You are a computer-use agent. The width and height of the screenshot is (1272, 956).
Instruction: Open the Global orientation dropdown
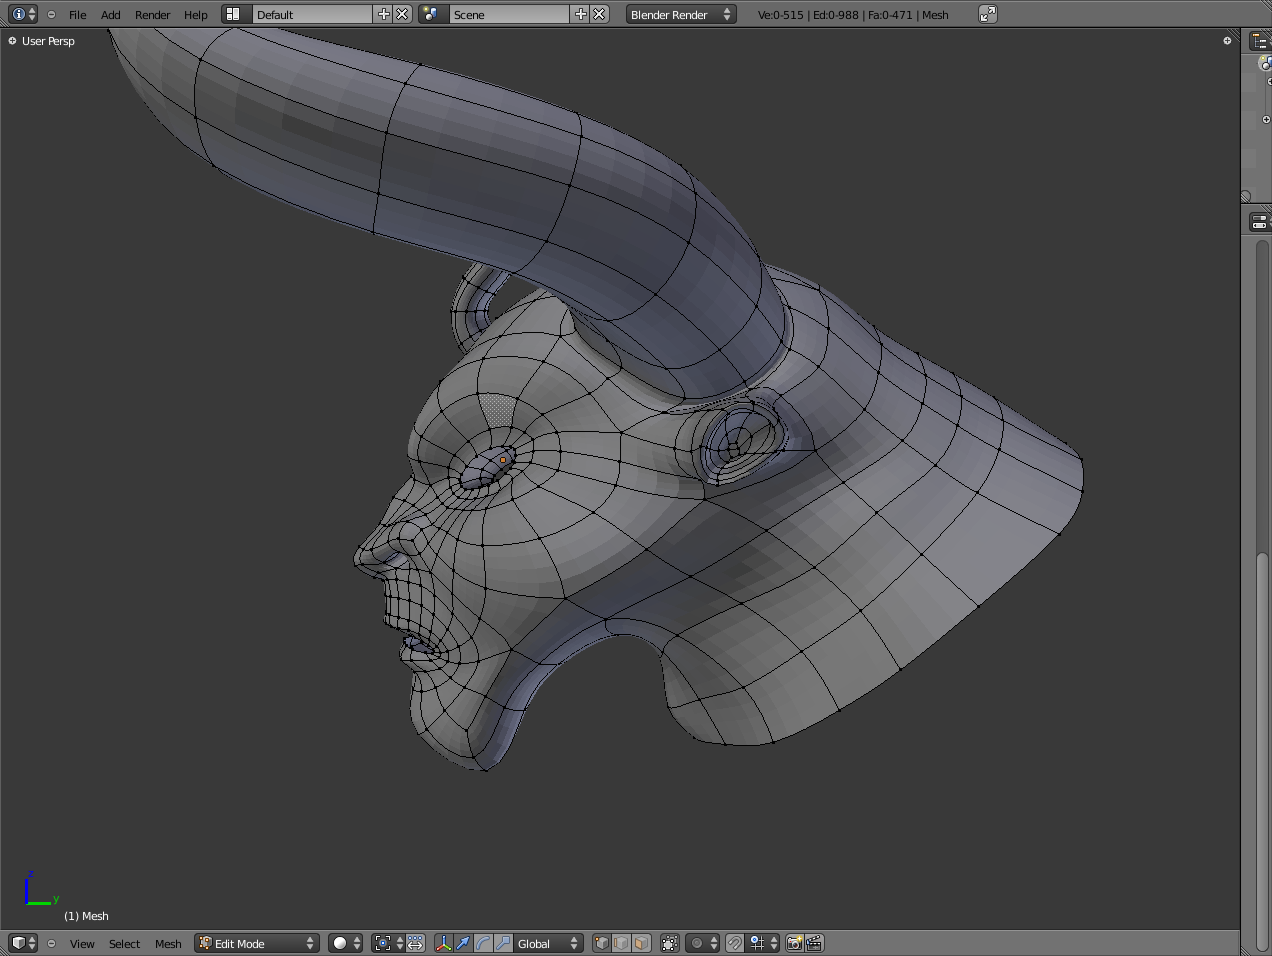click(x=546, y=943)
